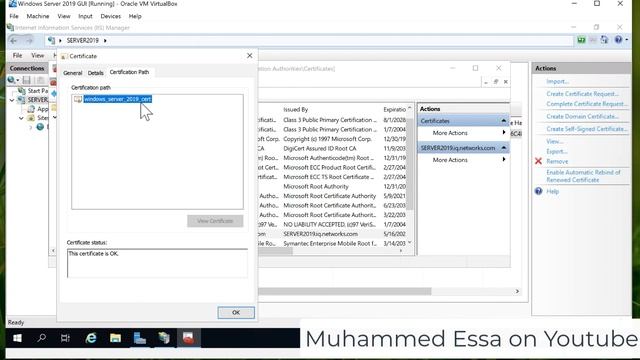The image size is (640, 360).
Task: Open dropdown arrow beside the Connections globe icon
Action: tap(18, 80)
